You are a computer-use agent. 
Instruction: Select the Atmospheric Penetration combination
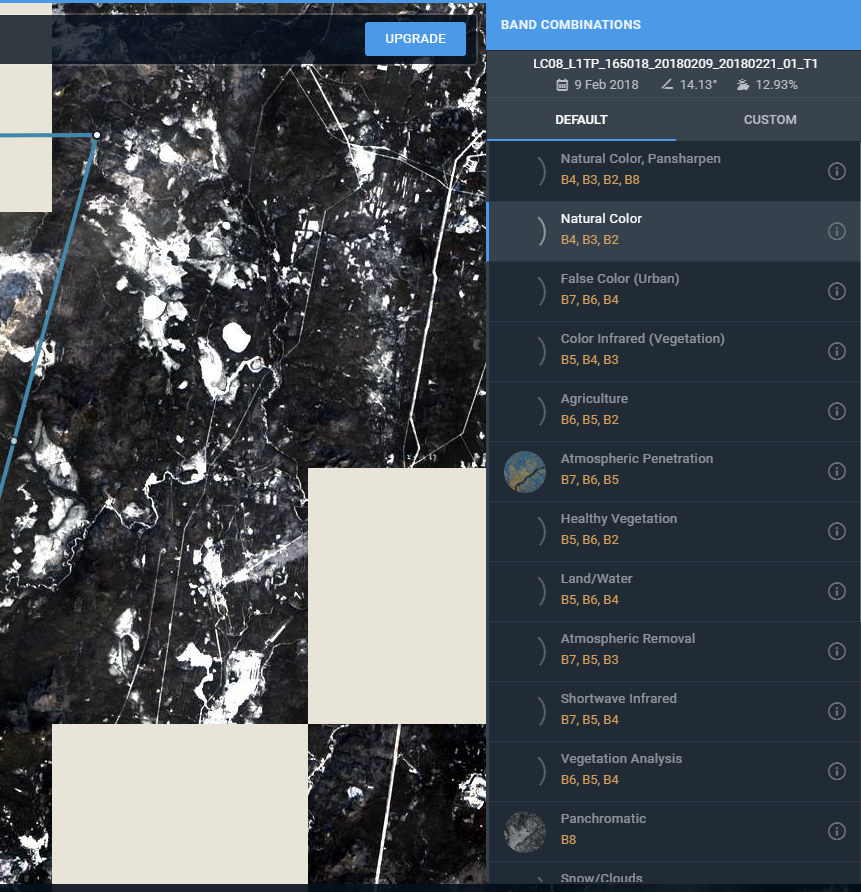674,471
